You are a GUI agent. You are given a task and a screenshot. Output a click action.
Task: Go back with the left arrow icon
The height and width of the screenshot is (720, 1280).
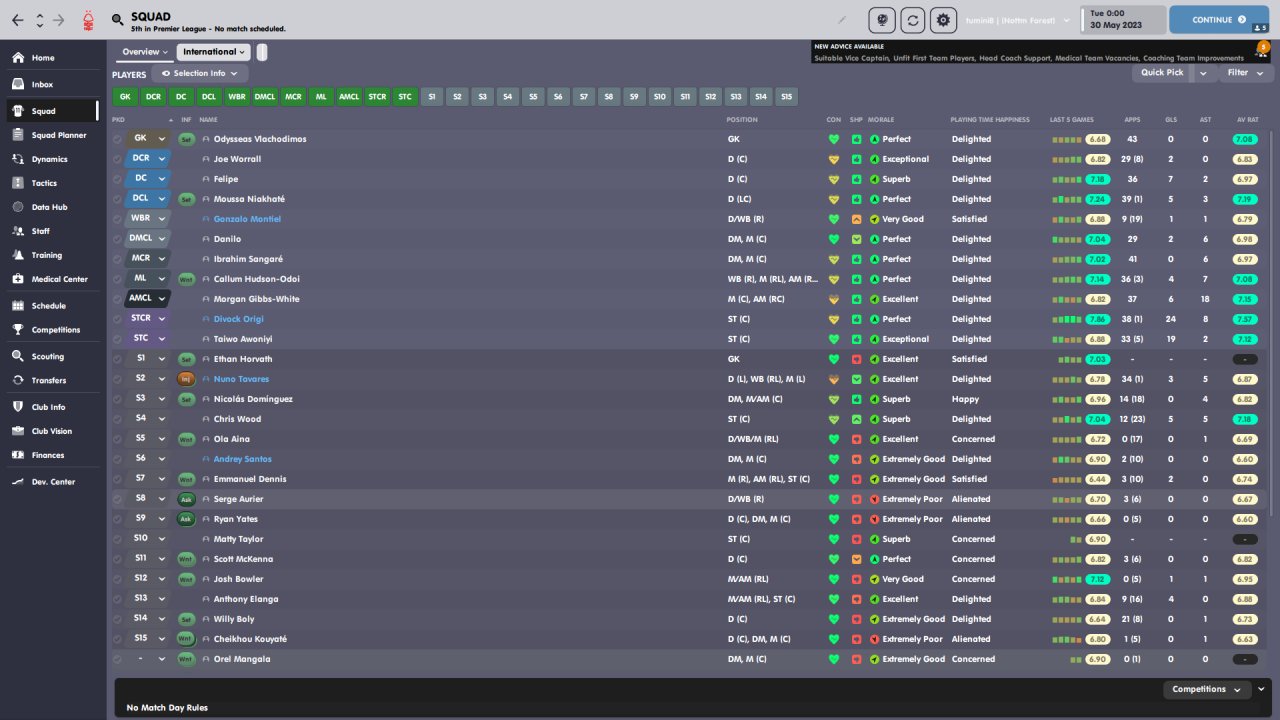tap(18, 19)
